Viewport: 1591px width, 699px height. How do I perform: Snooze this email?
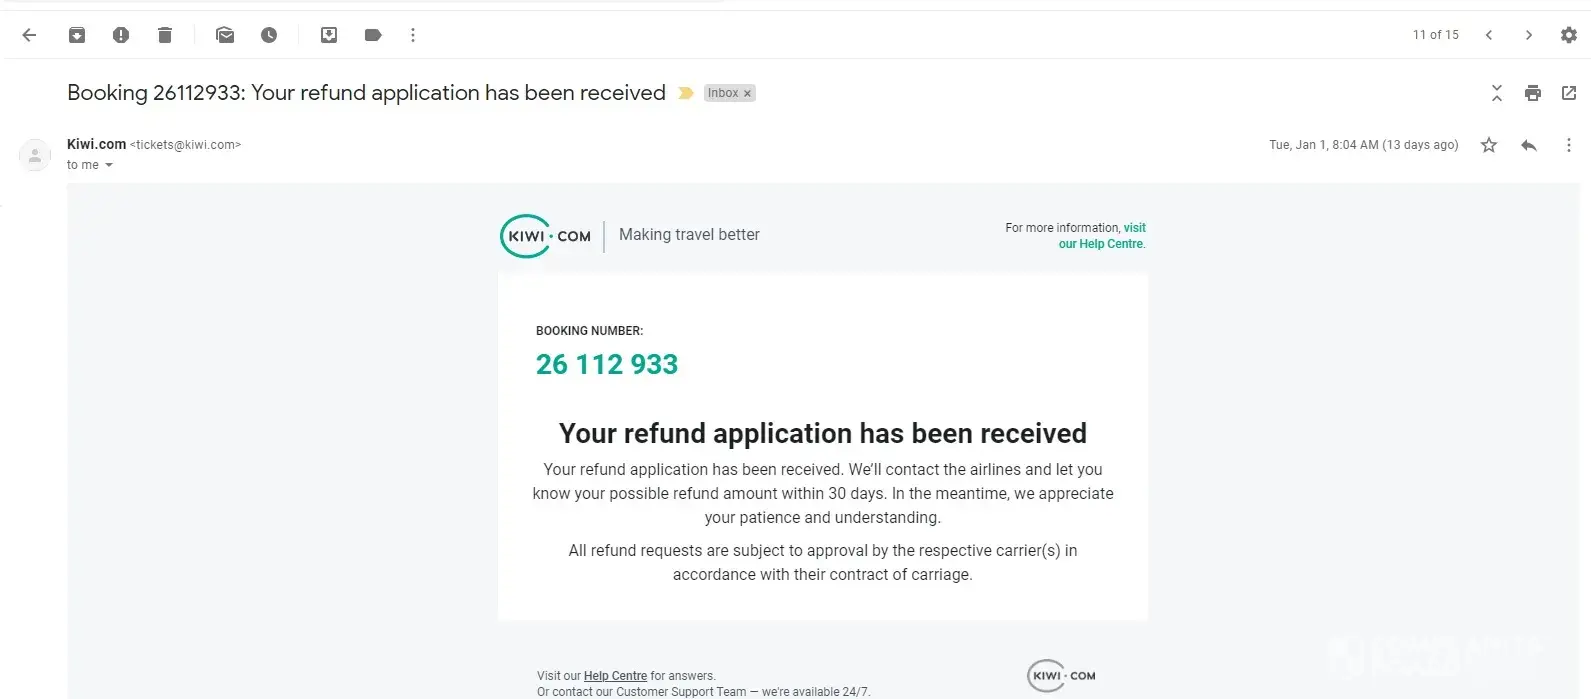pyautogui.click(x=269, y=35)
